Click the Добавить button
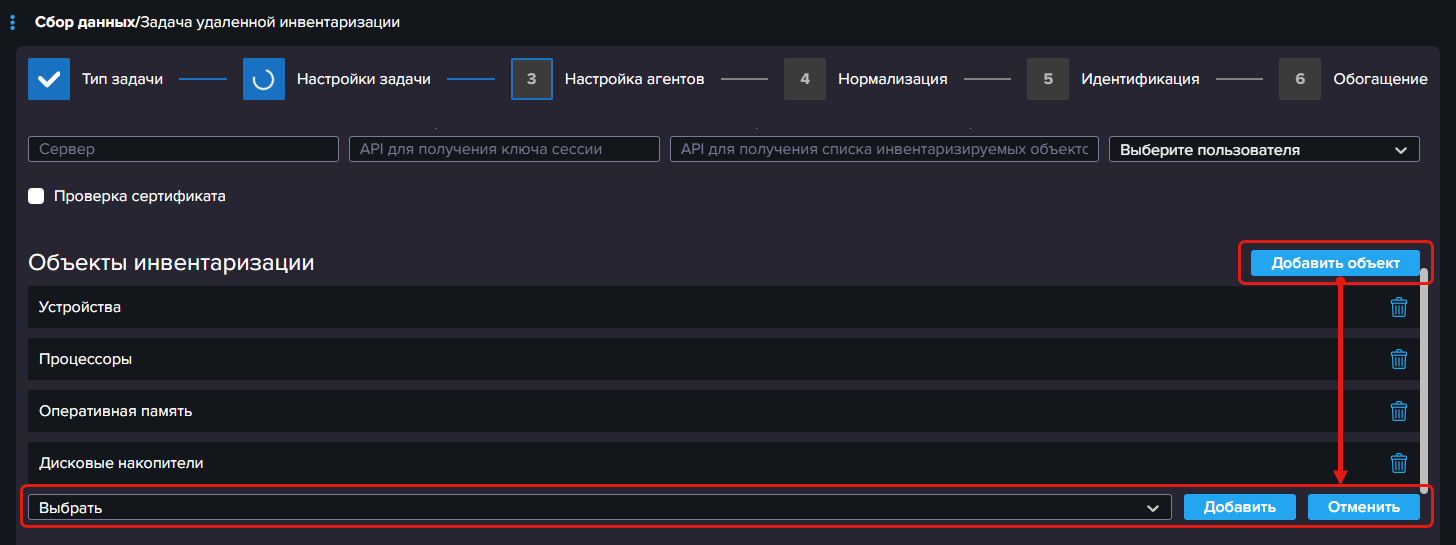Image resolution: width=1456 pixels, height=545 pixels. click(1239, 507)
